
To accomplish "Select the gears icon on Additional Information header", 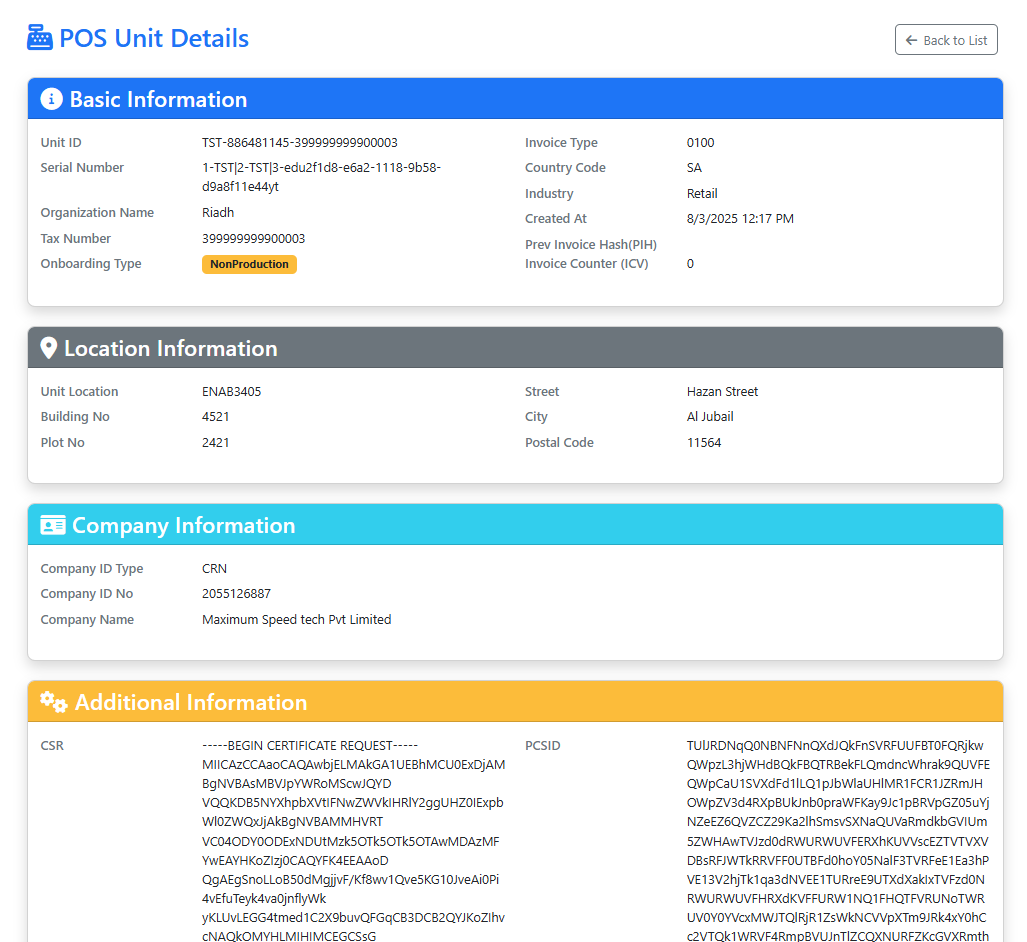I will 53,702.
